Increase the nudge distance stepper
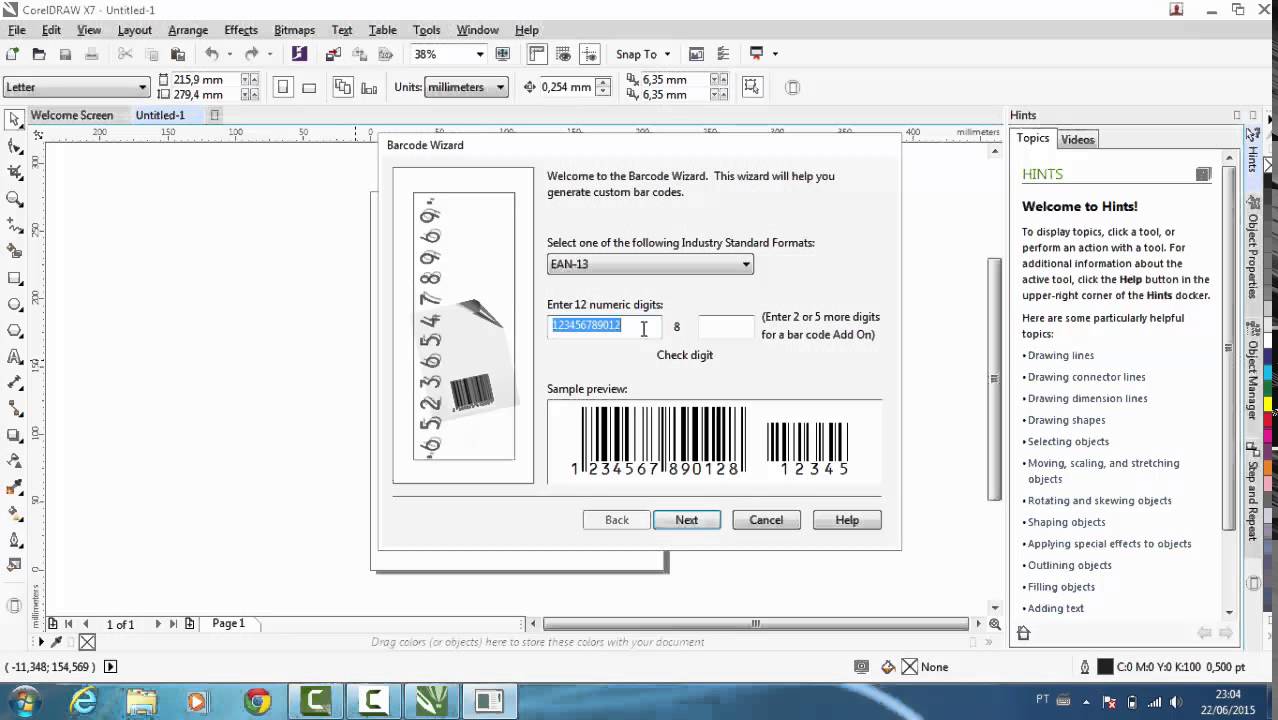This screenshot has height=720, width=1278. point(602,82)
